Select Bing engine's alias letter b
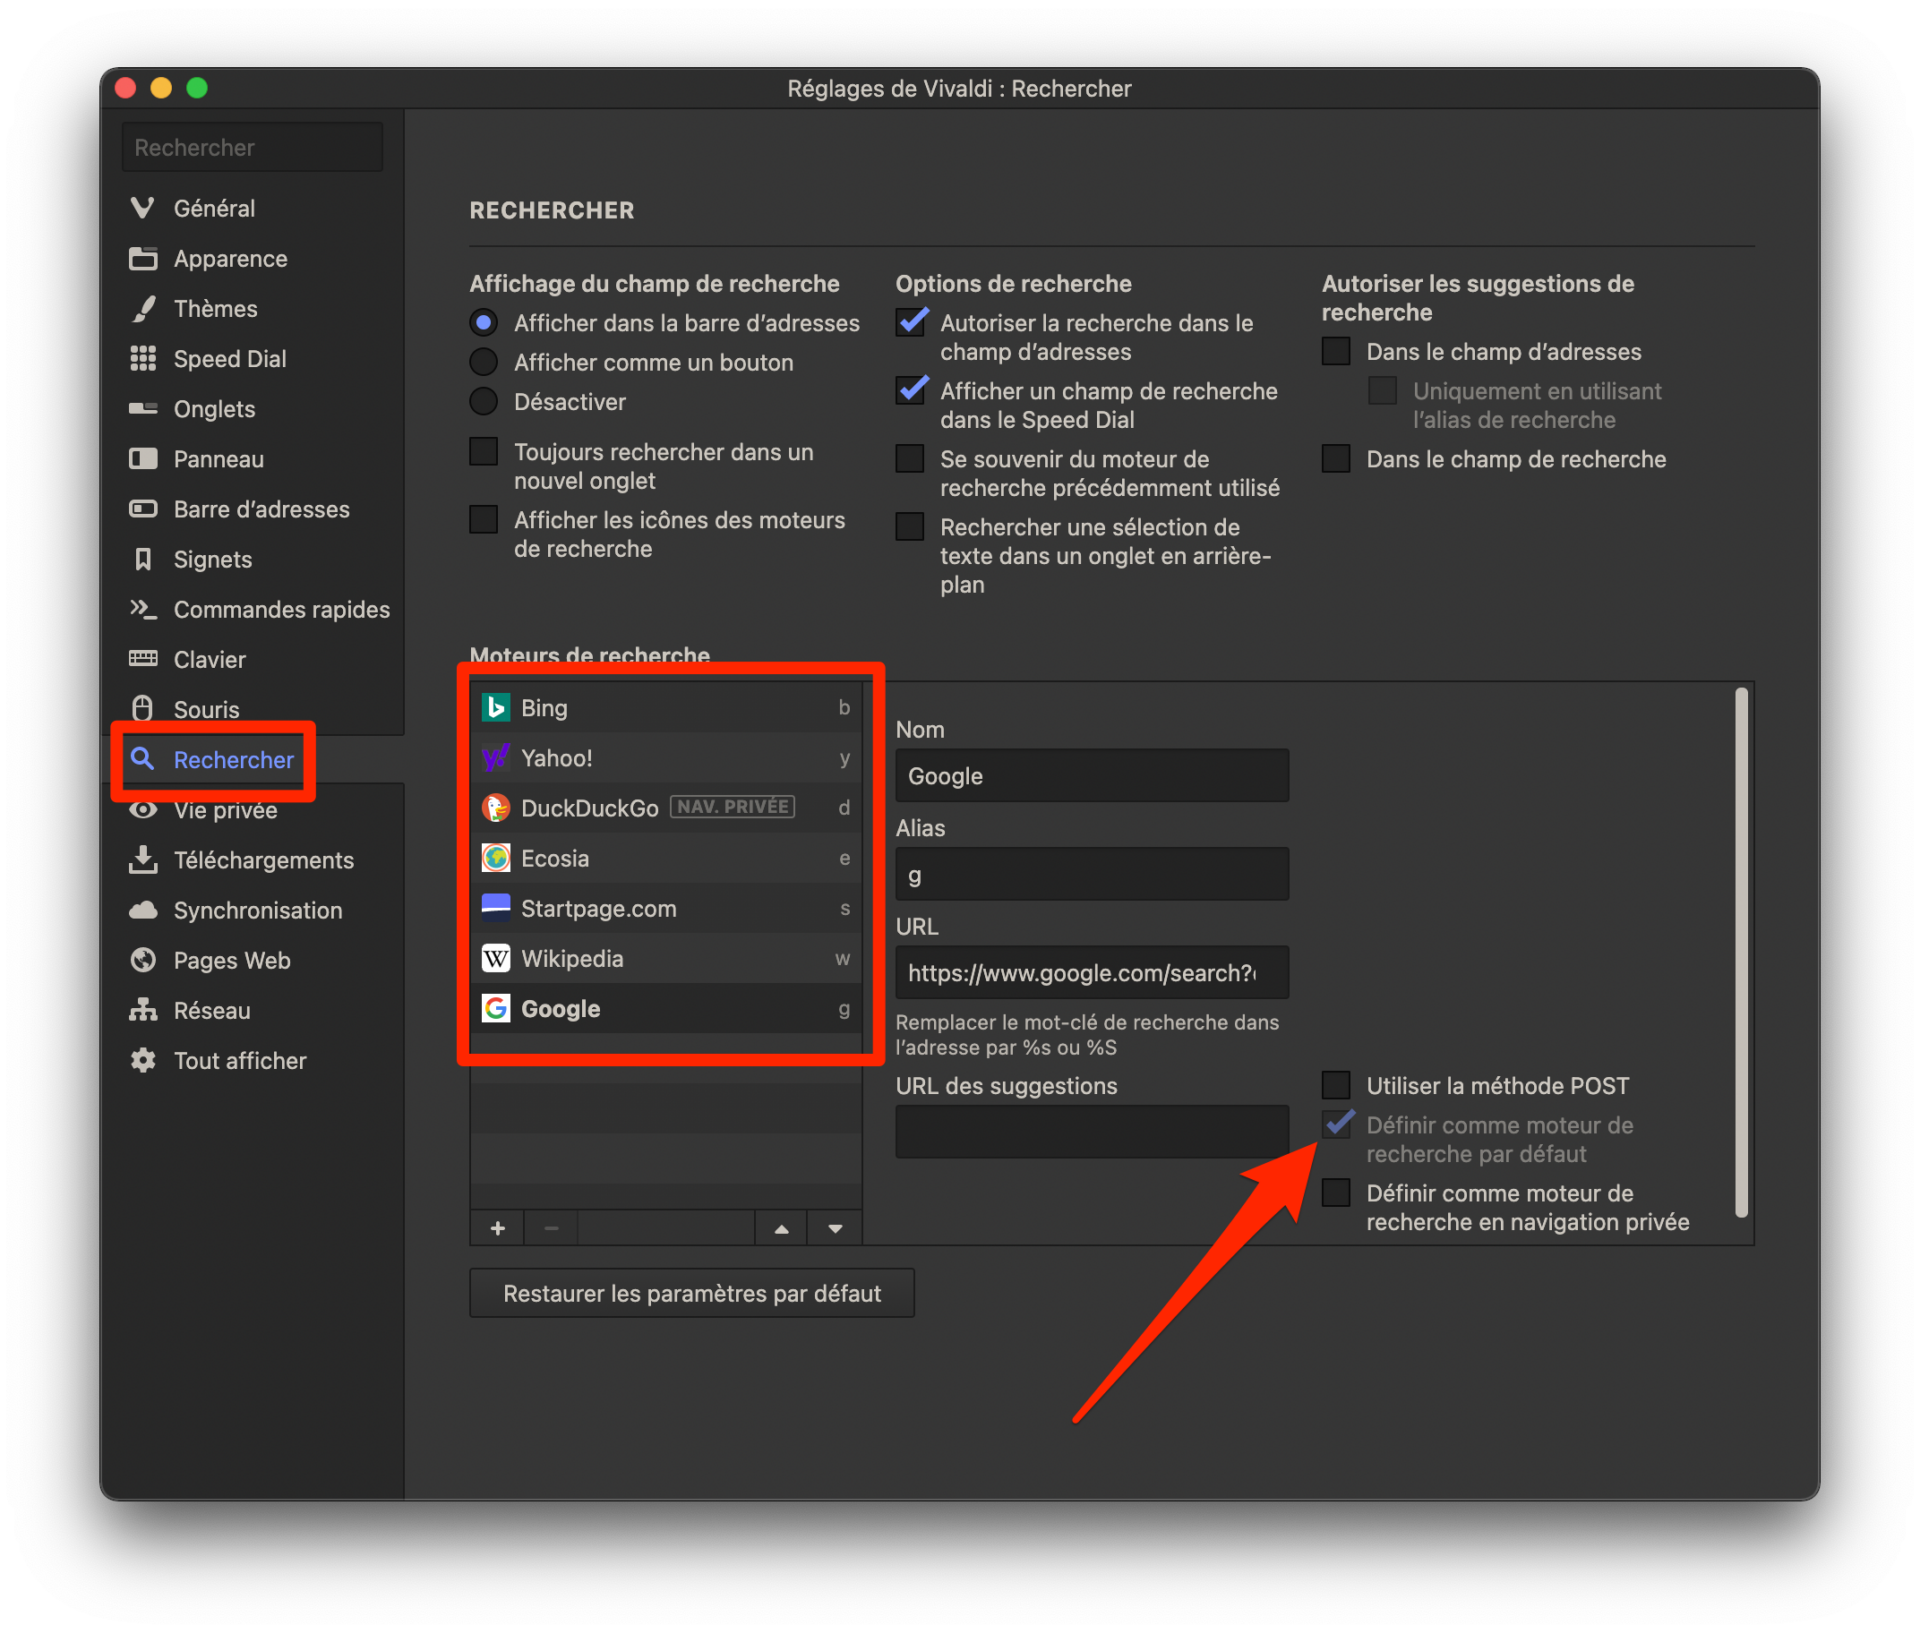The image size is (1920, 1633). 844,708
